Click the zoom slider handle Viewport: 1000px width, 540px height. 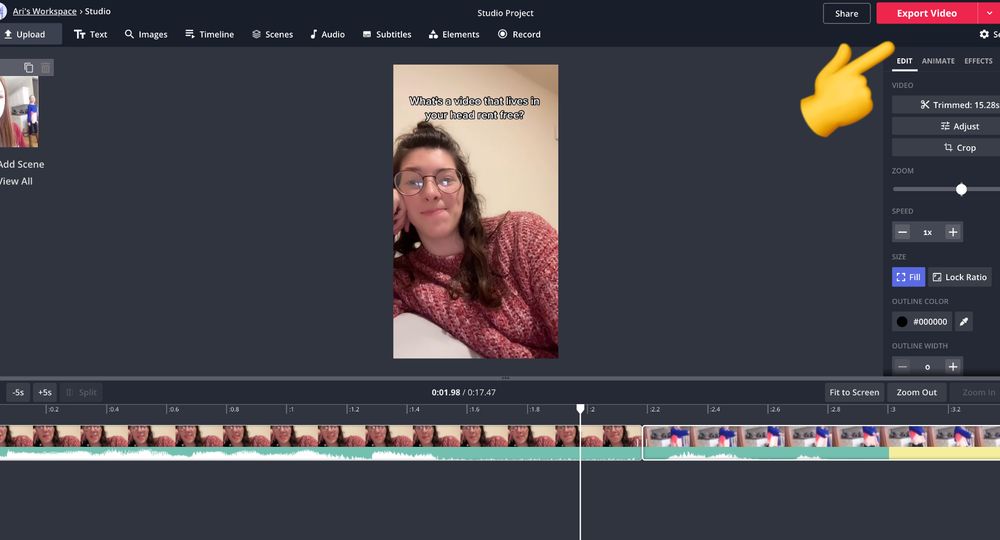[961, 189]
